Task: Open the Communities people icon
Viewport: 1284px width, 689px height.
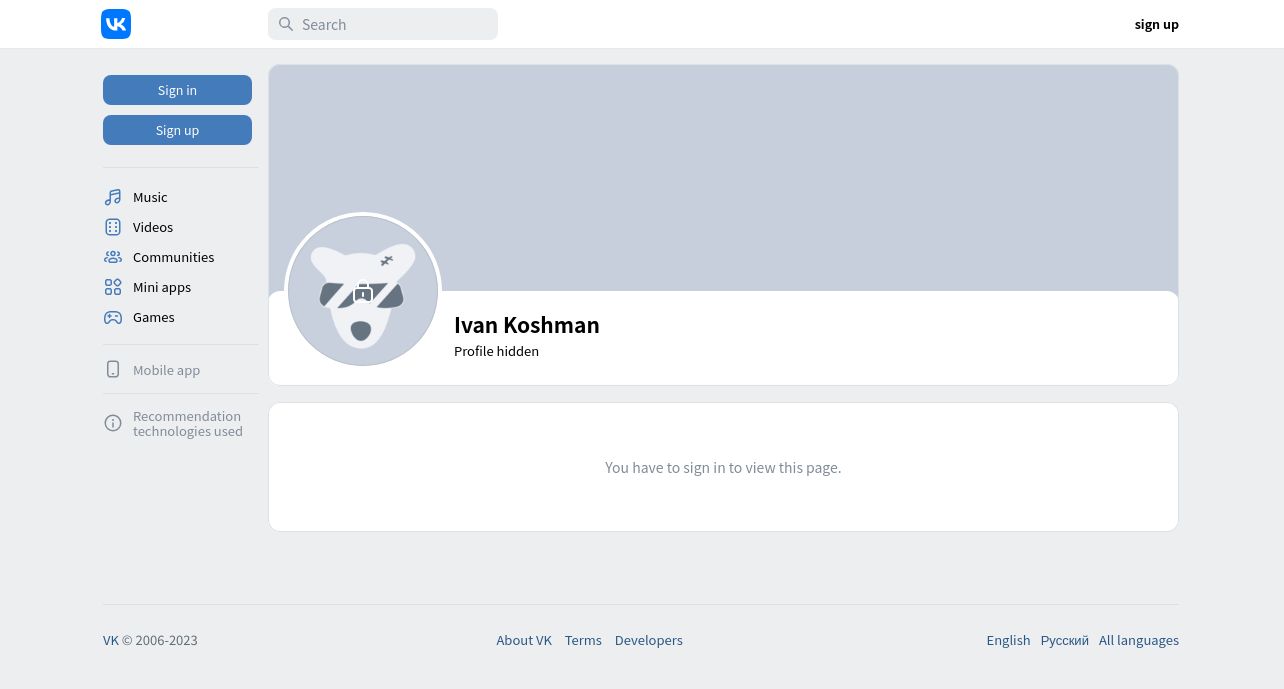Action: coord(113,257)
